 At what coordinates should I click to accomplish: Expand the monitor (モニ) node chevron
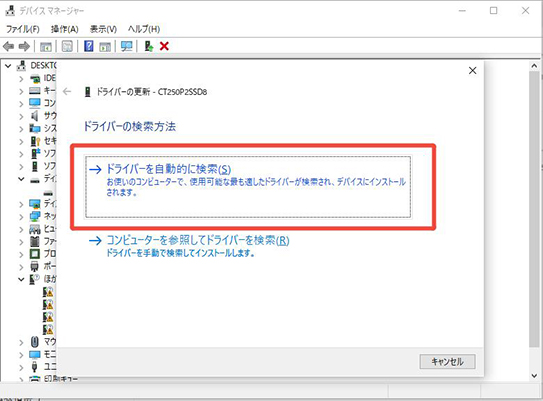[x=21, y=355]
